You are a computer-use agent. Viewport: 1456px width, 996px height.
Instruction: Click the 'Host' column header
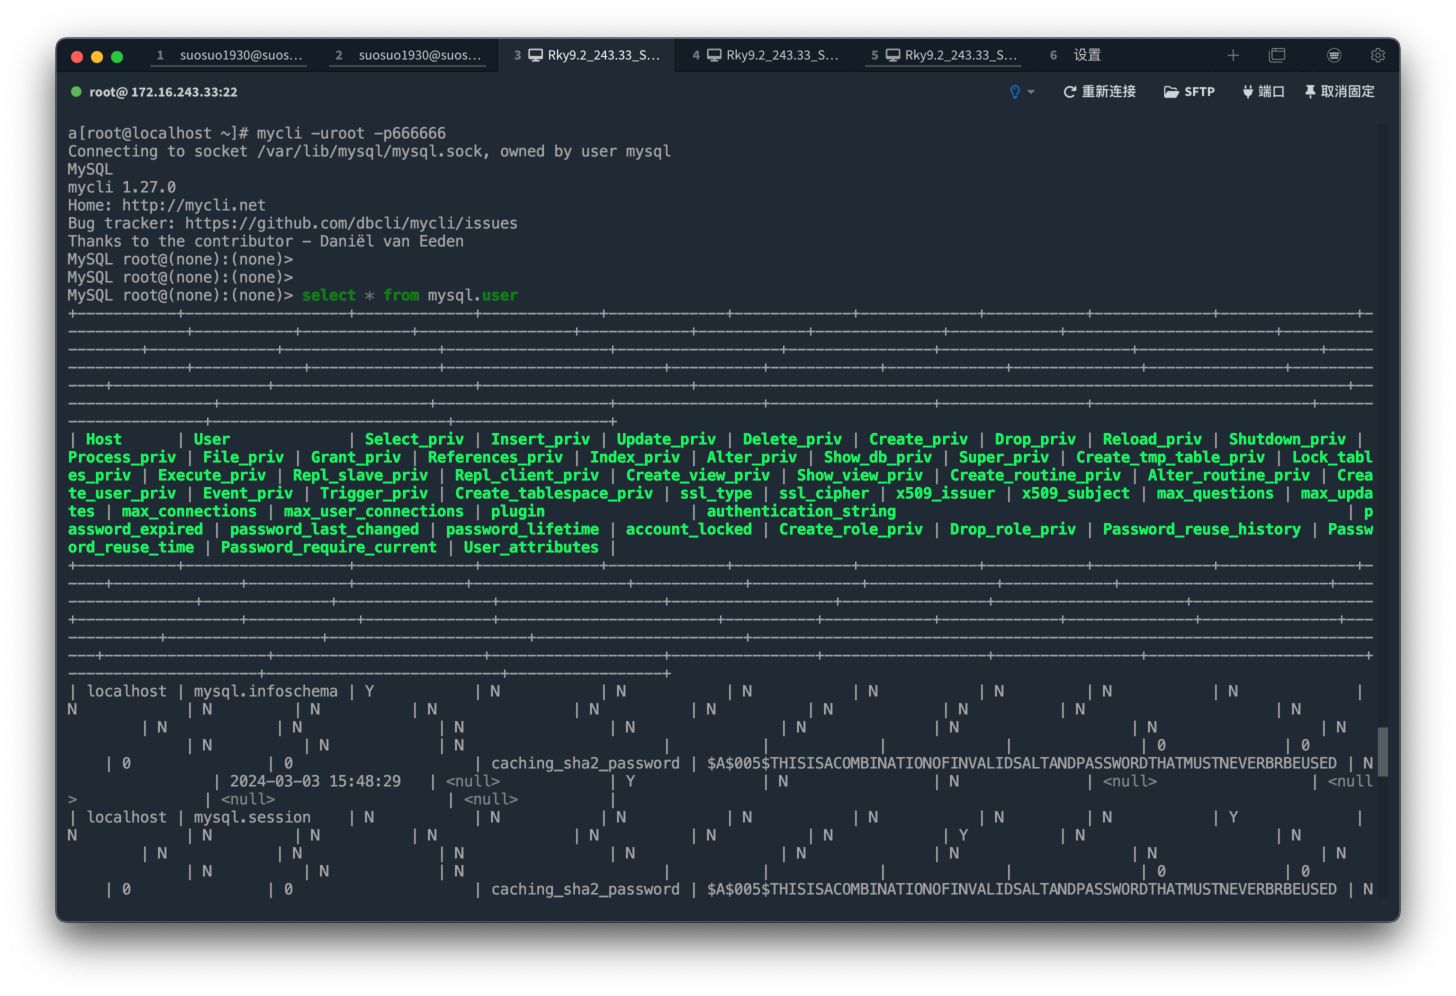coord(104,439)
